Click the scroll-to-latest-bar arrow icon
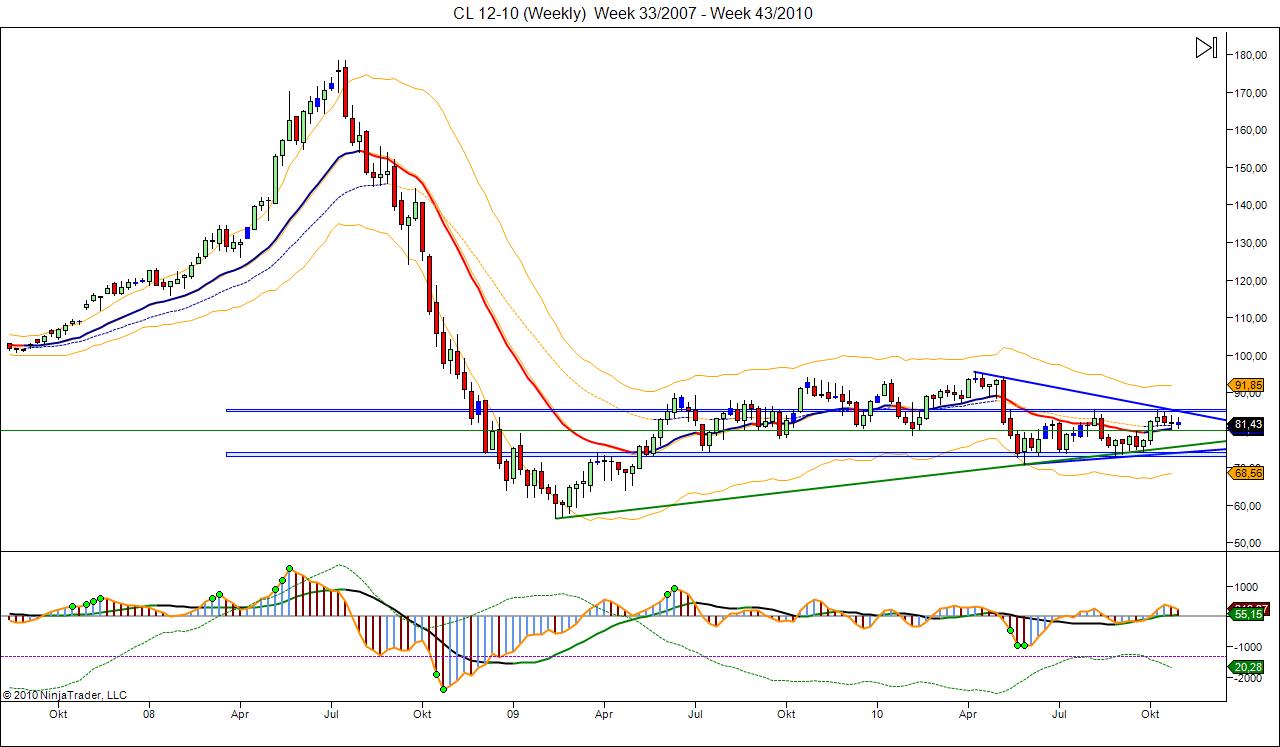This screenshot has width=1280, height=747. tap(1206, 47)
